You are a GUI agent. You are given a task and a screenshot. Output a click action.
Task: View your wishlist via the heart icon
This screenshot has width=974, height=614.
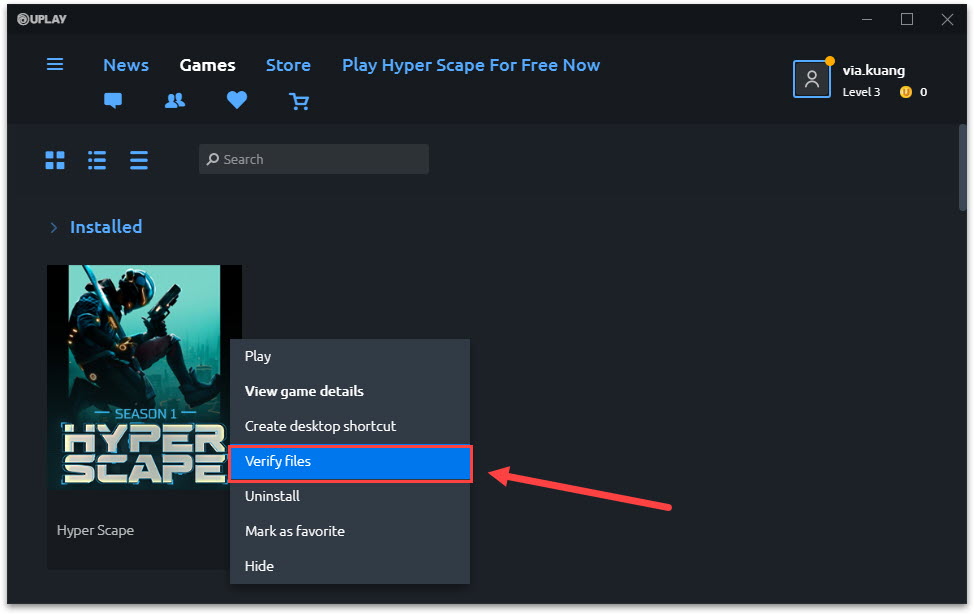pyautogui.click(x=236, y=100)
